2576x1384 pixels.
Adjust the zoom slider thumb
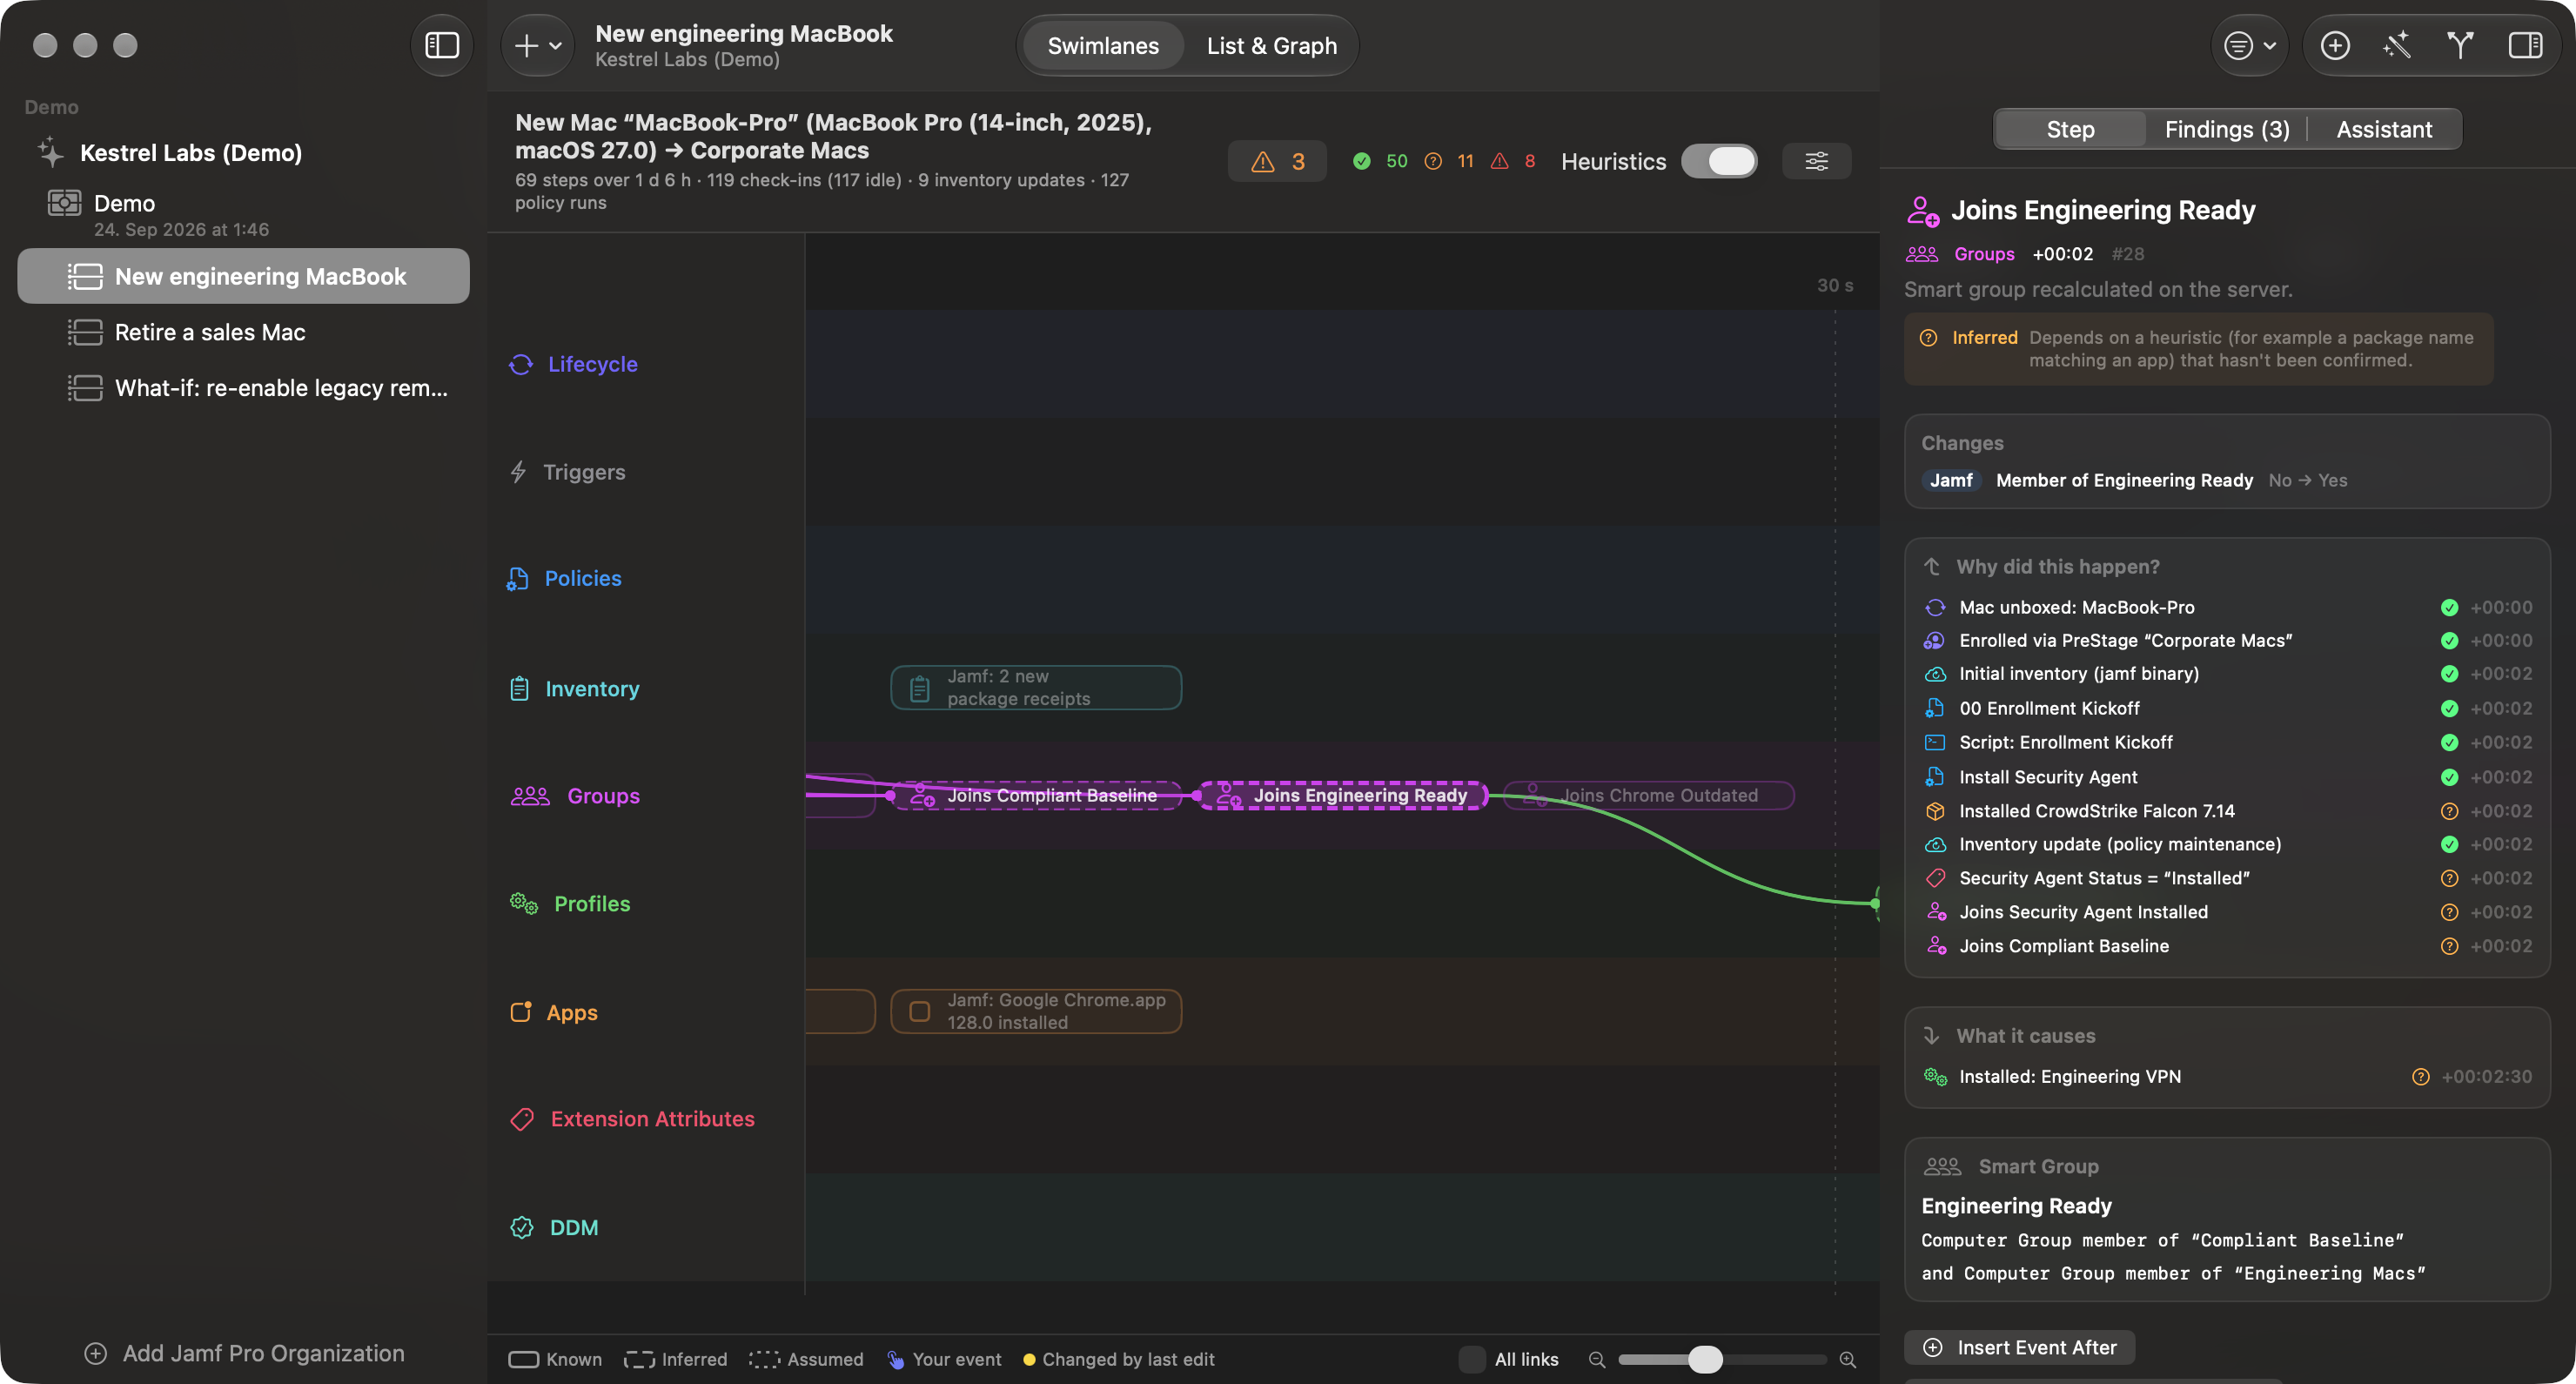1705,1359
